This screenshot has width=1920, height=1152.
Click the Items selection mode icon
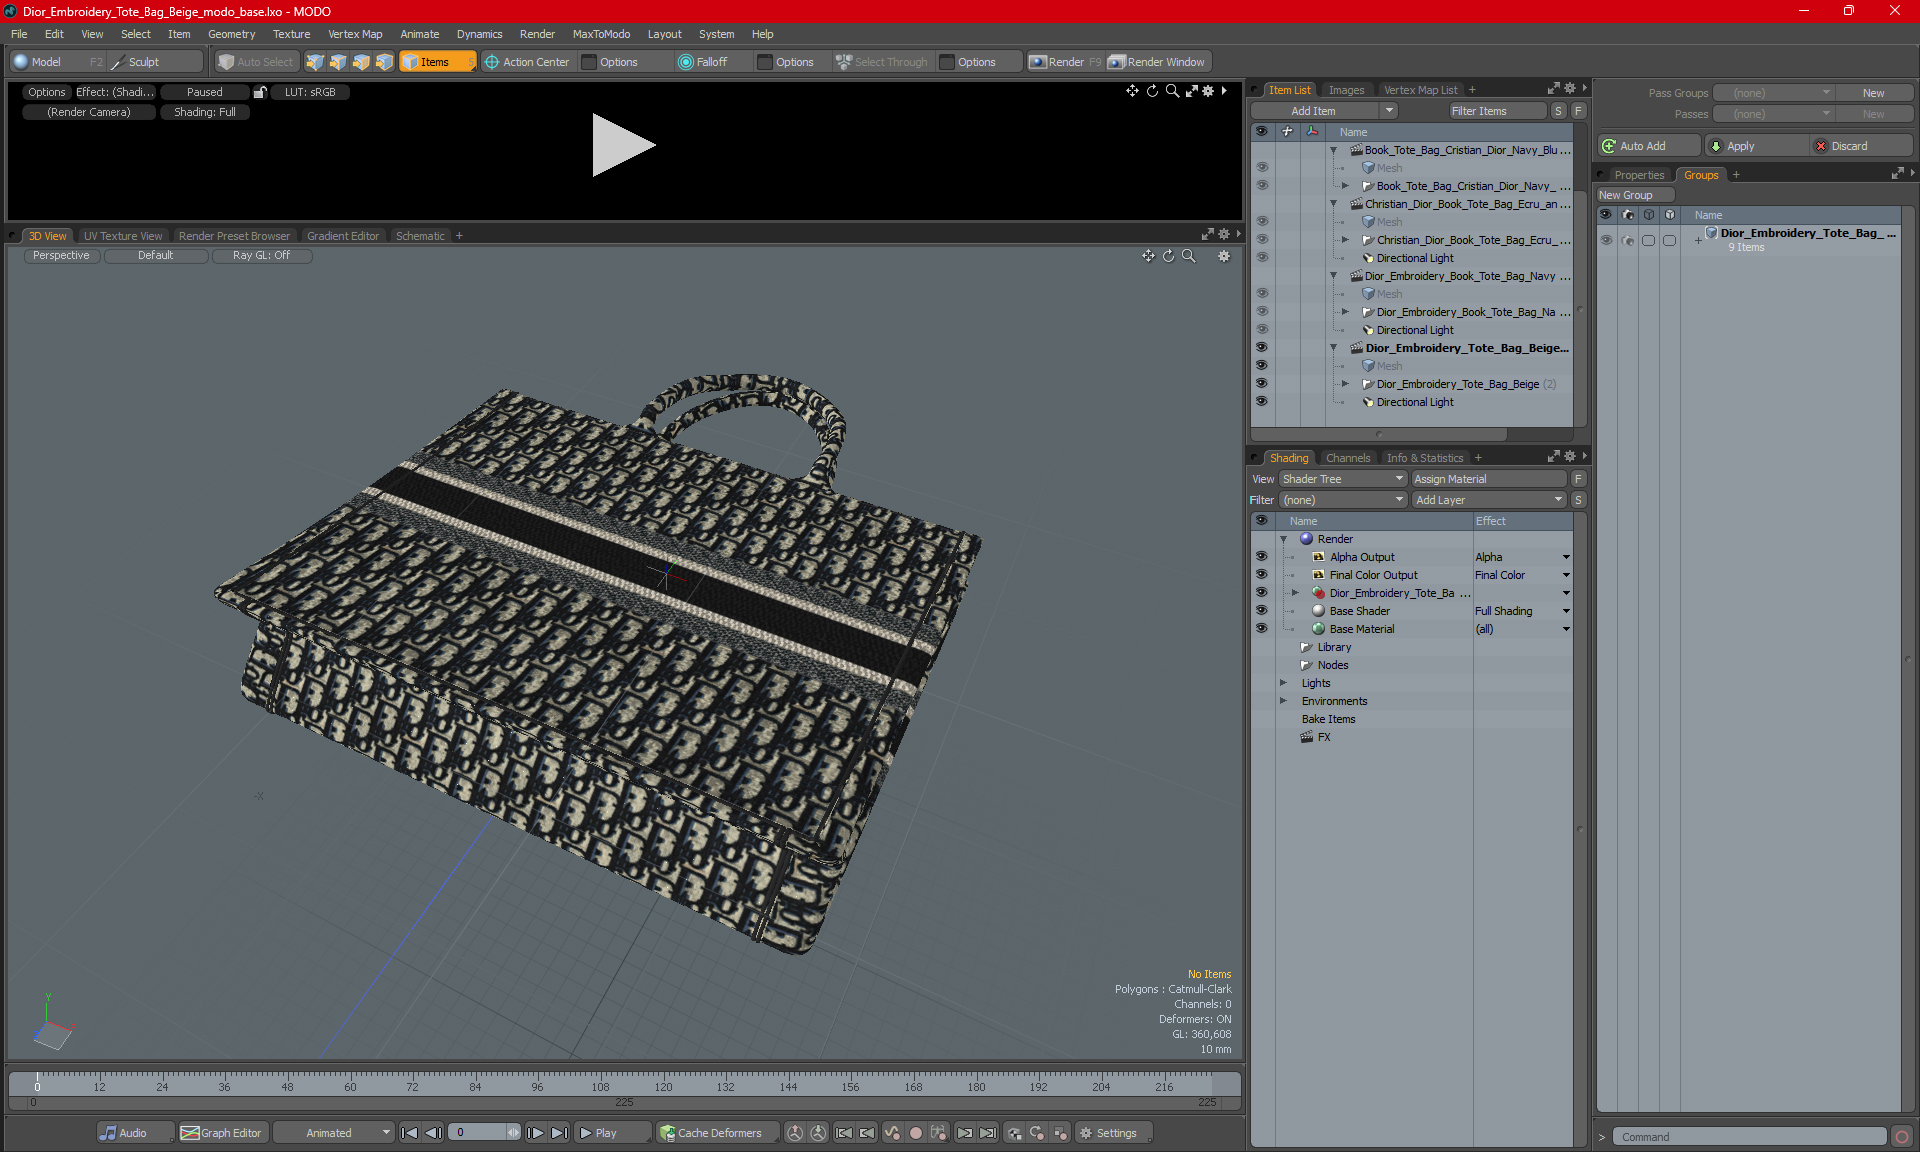pyautogui.click(x=436, y=60)
